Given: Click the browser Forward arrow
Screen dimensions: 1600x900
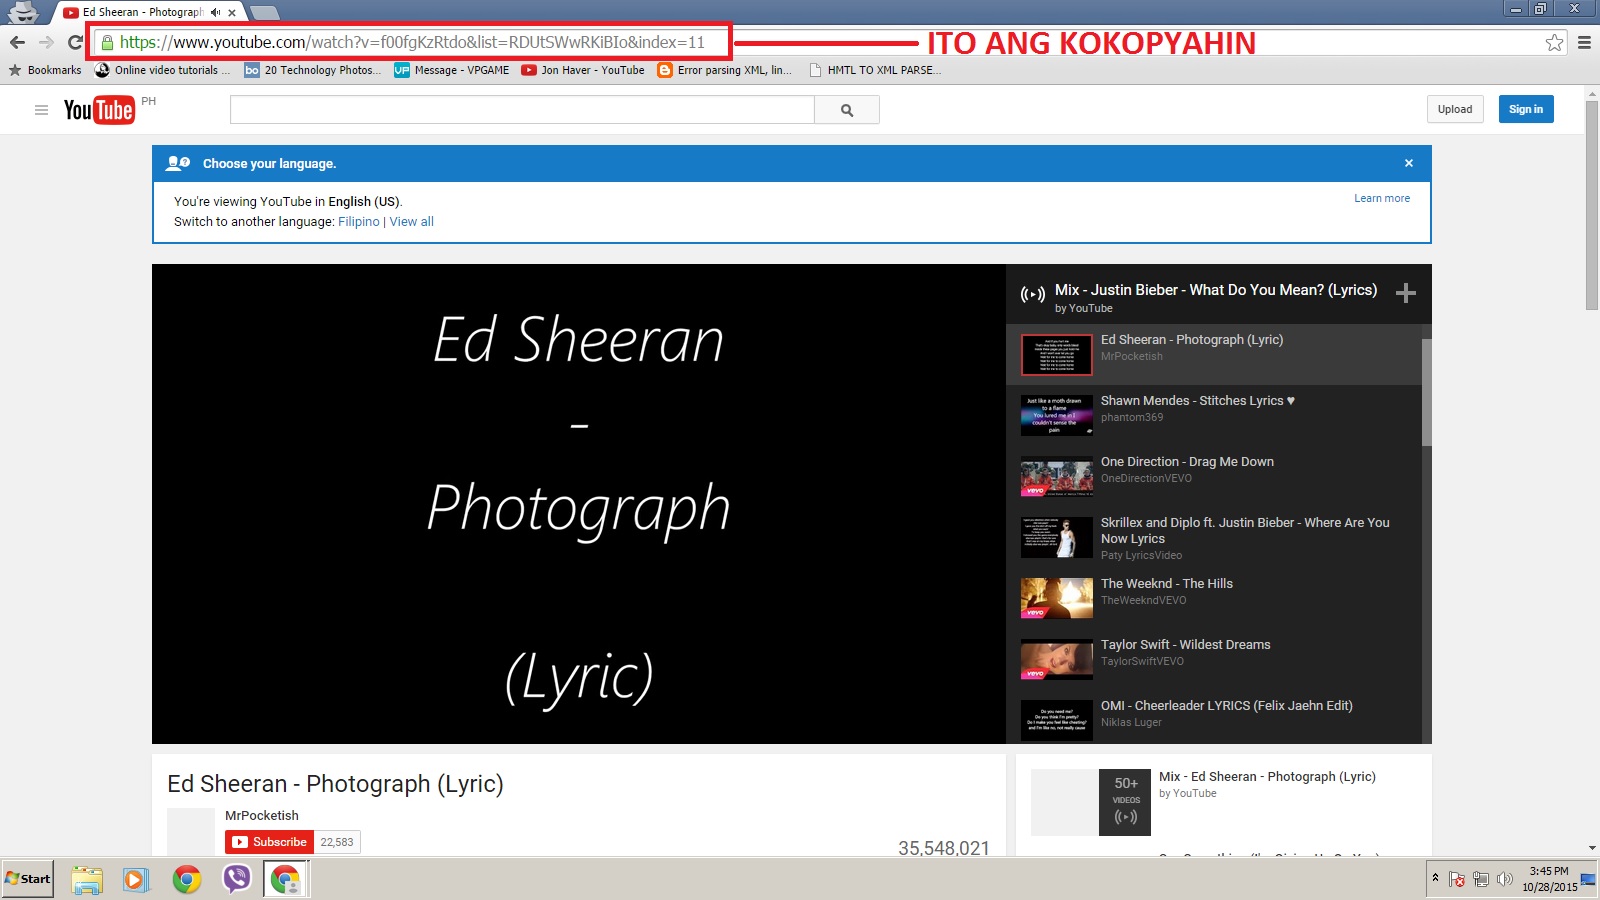Looking at the screenshot, I should 46,42.
